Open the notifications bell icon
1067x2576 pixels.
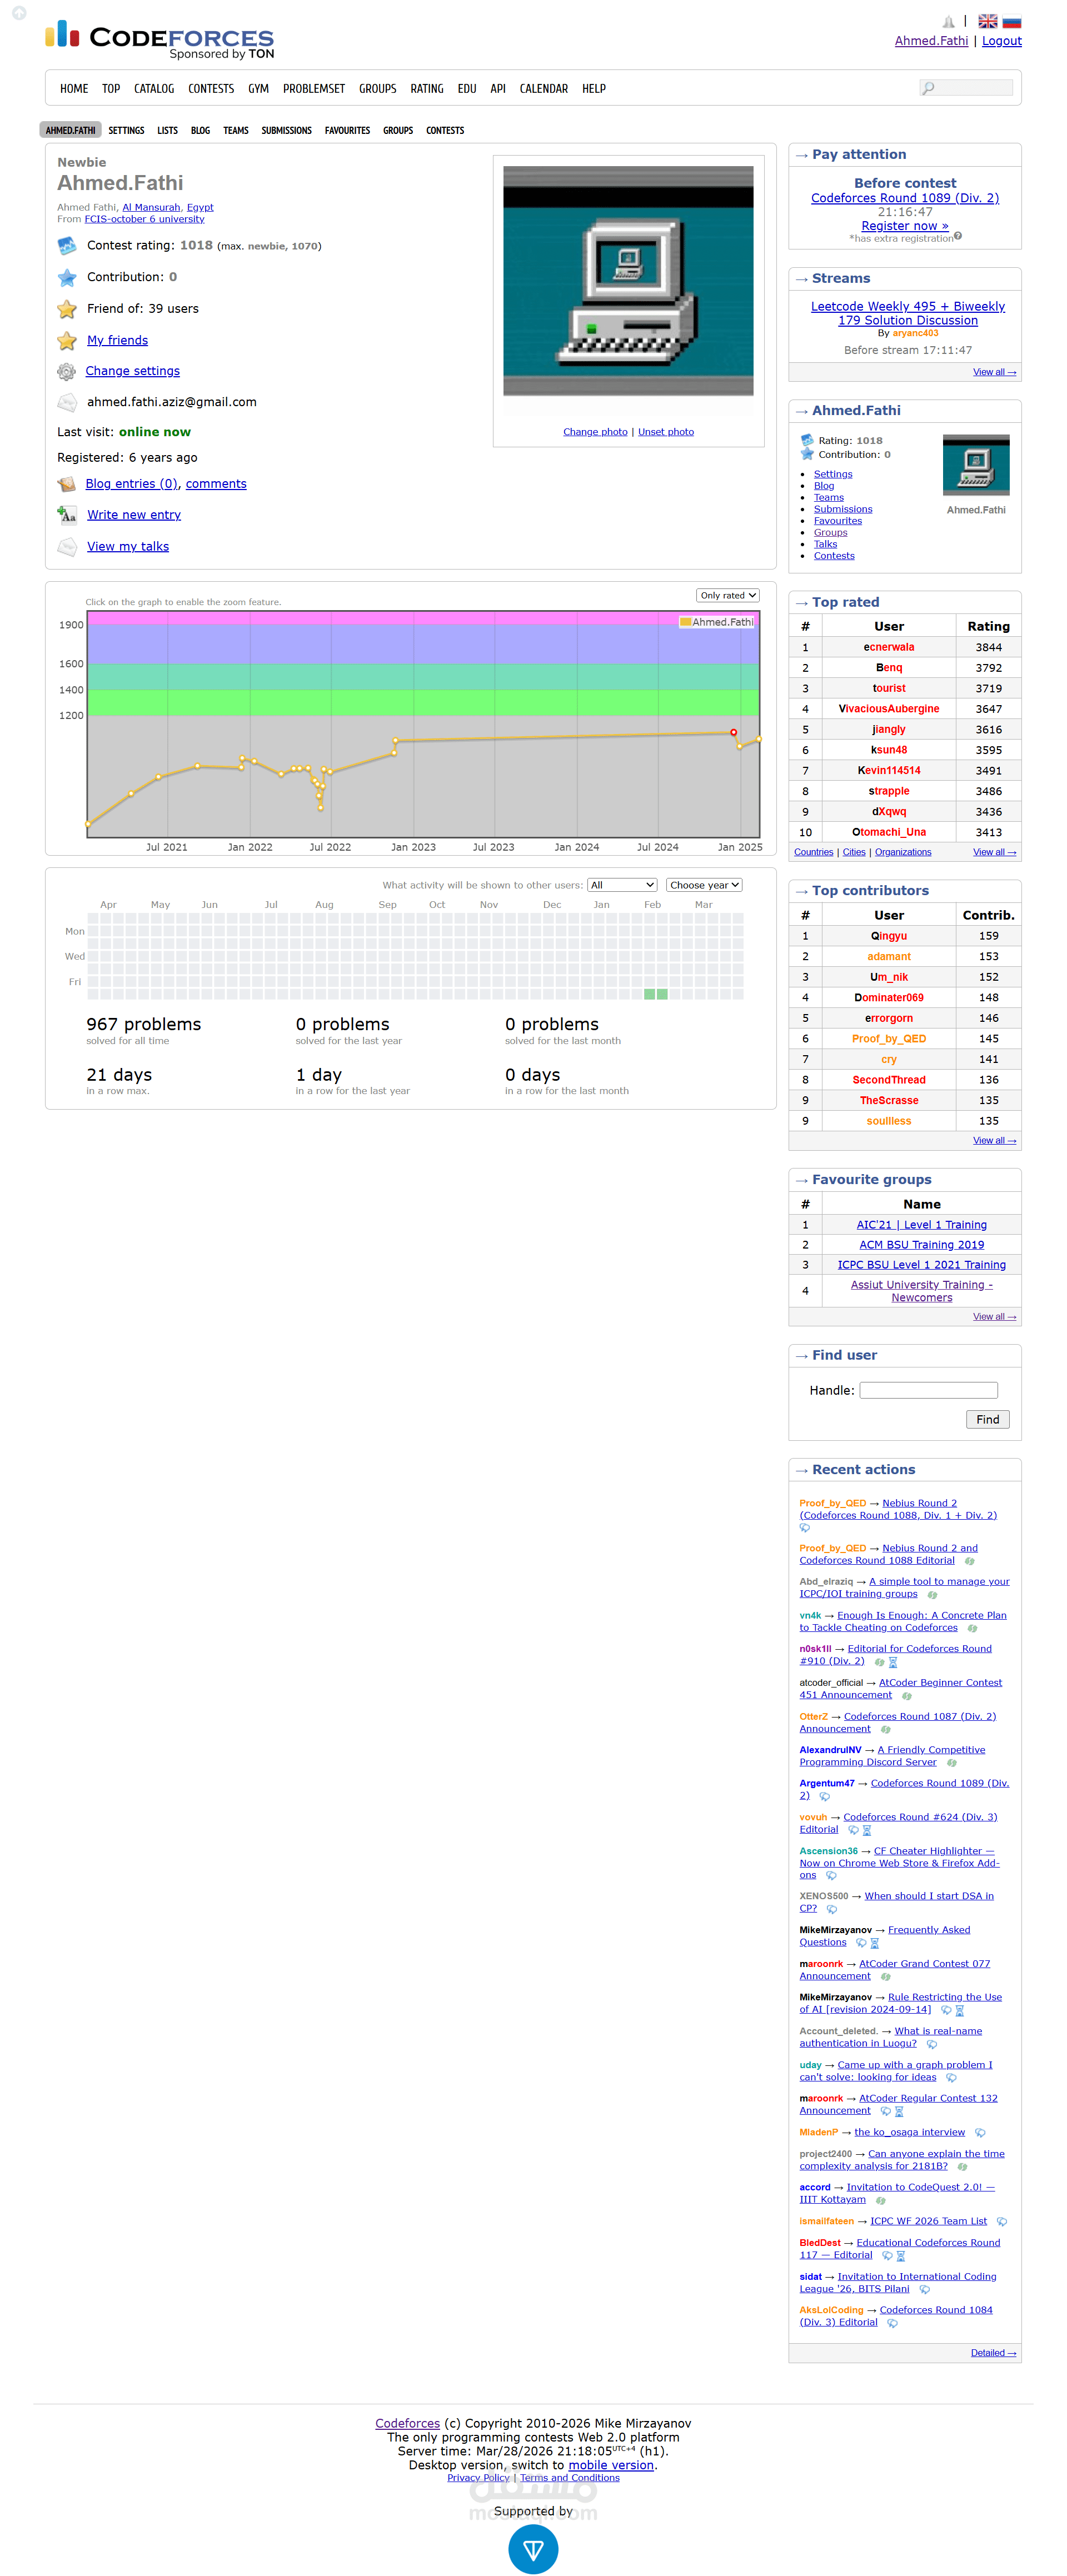click(948, 22)
